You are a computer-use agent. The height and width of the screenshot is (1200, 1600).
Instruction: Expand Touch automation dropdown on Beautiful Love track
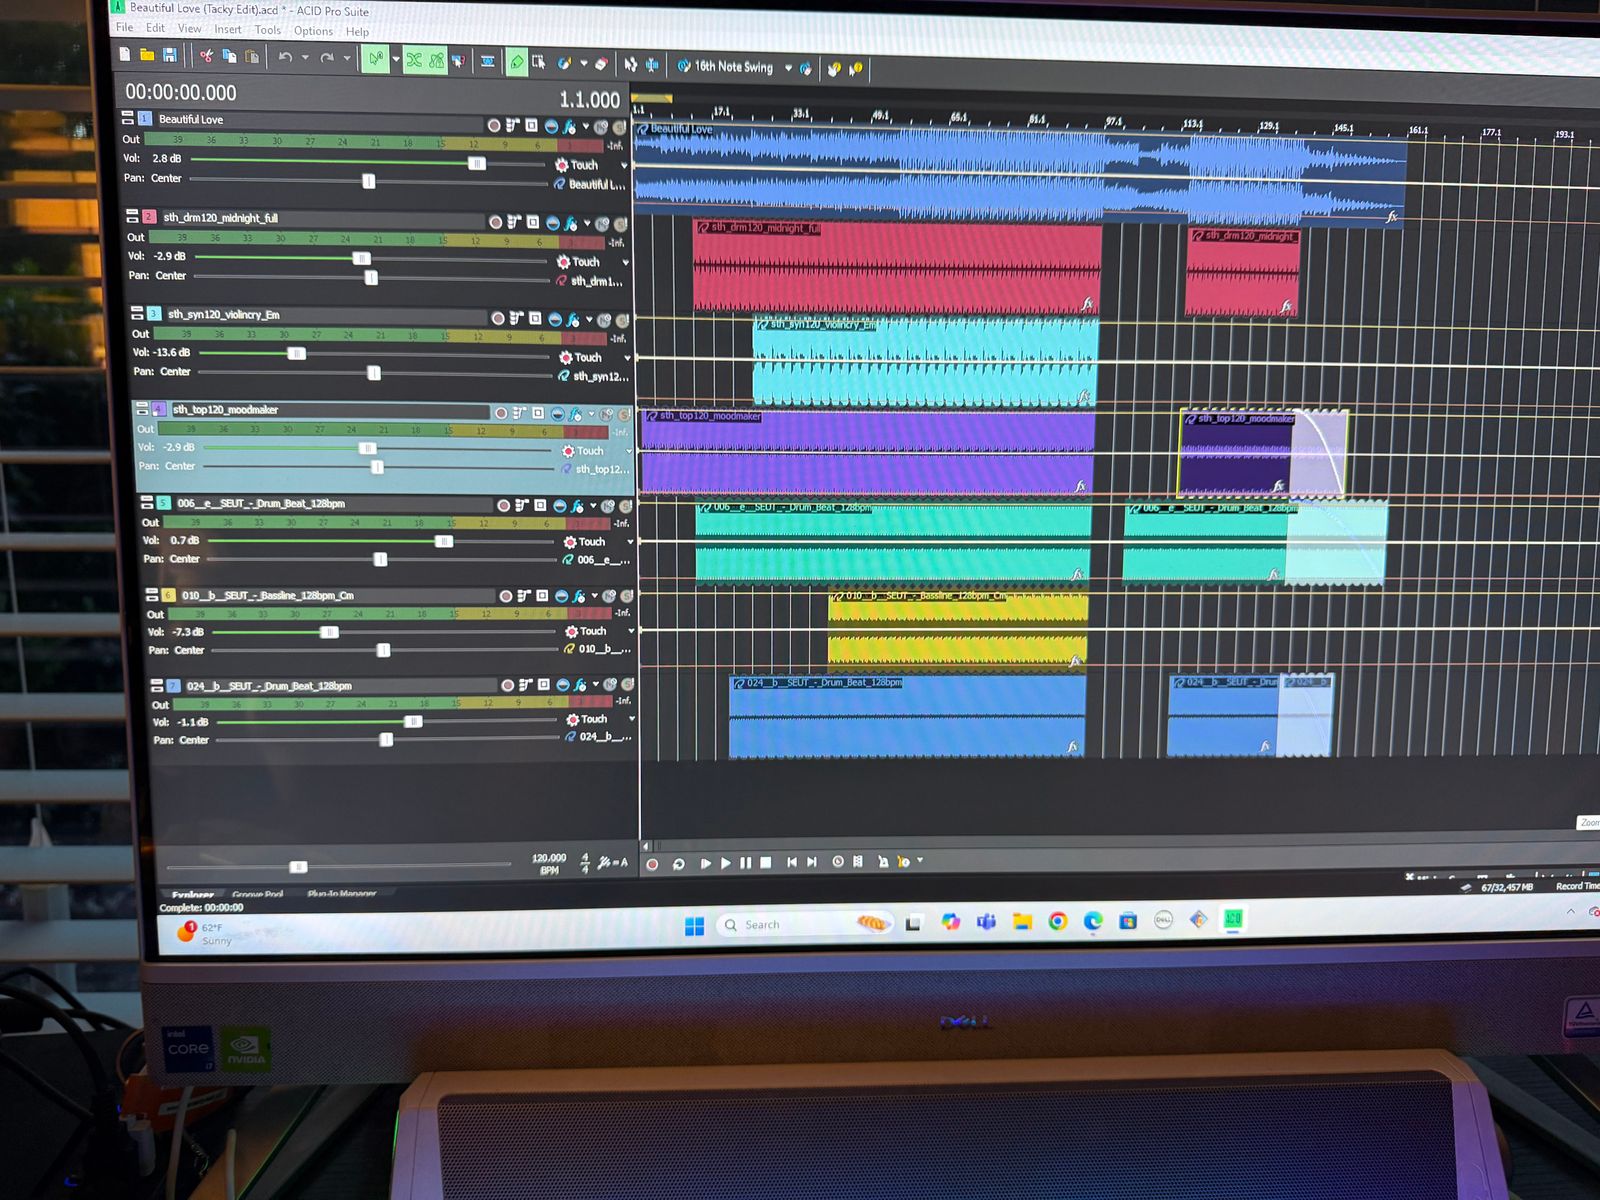pyautogui.click(x=625, y=166)
